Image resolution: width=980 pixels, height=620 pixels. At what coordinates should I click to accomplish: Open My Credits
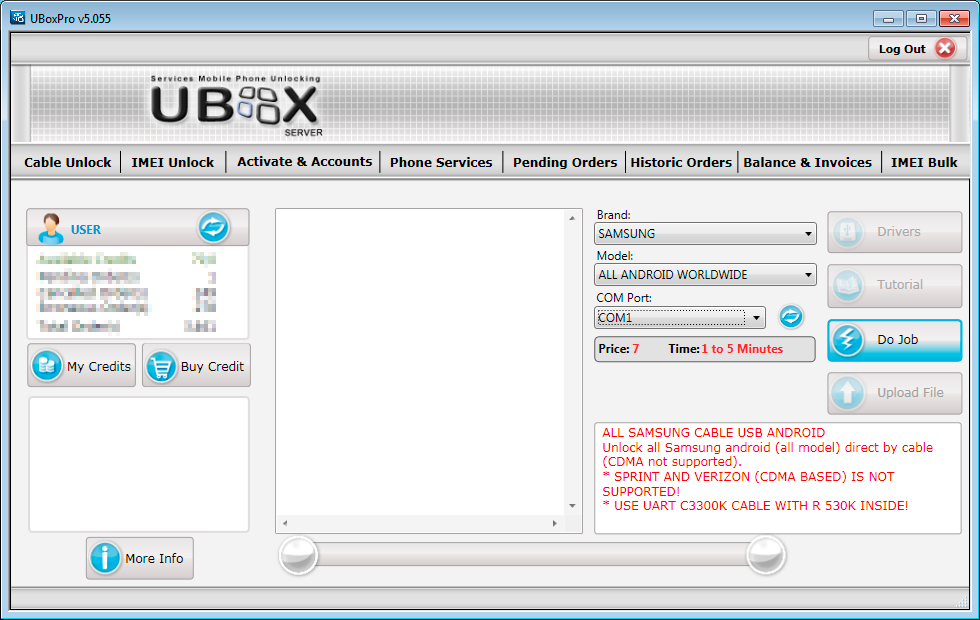(81, 366)
